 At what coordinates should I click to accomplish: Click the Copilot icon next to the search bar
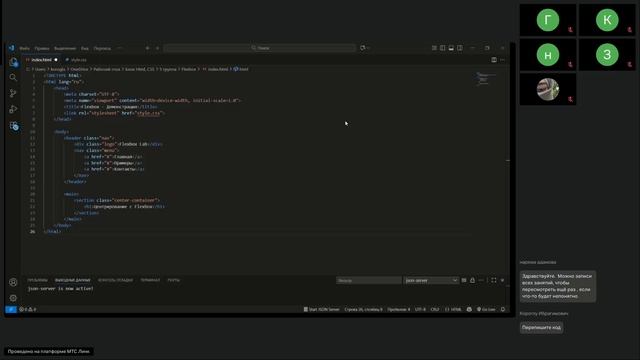point(362,48)
